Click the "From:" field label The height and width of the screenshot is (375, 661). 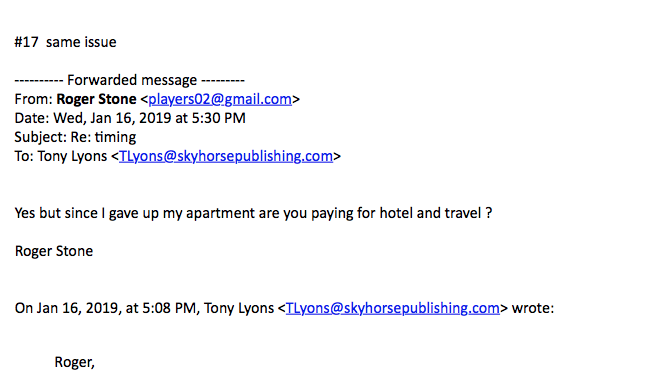tap(33, 99)
